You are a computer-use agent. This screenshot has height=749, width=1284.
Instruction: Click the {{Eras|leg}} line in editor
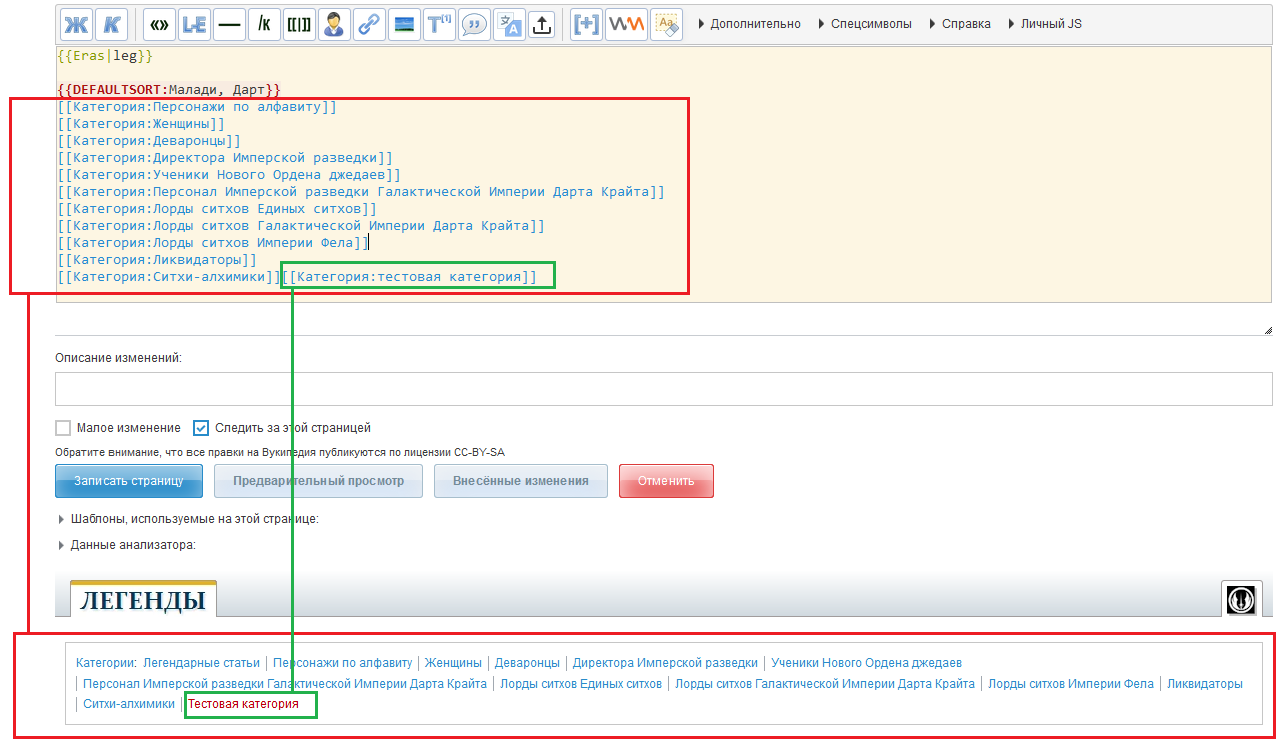[105, 56]
